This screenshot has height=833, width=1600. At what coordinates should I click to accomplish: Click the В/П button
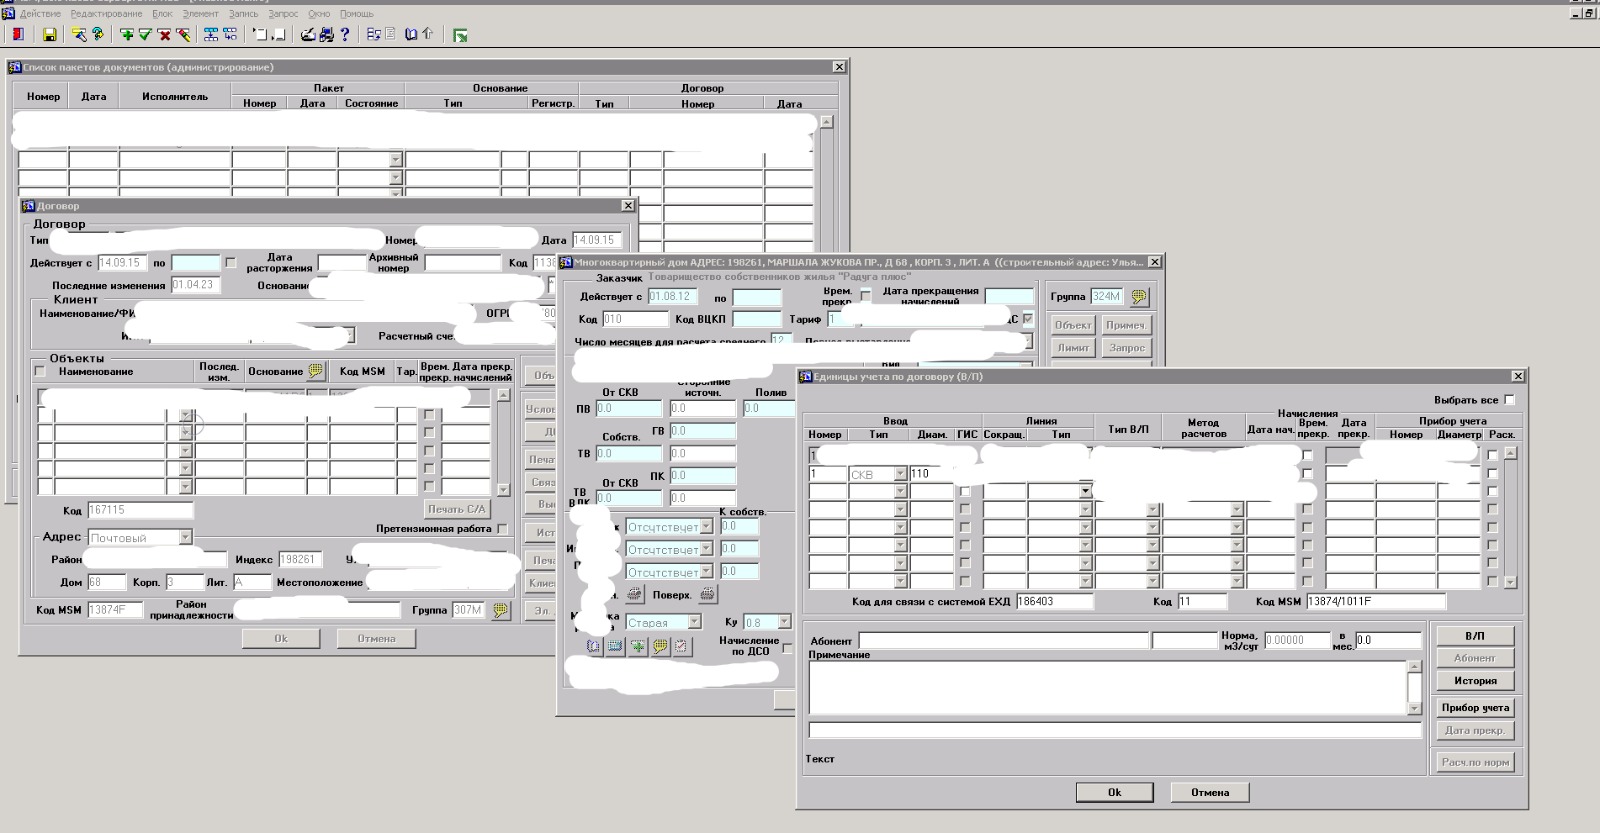(1475, 636)
